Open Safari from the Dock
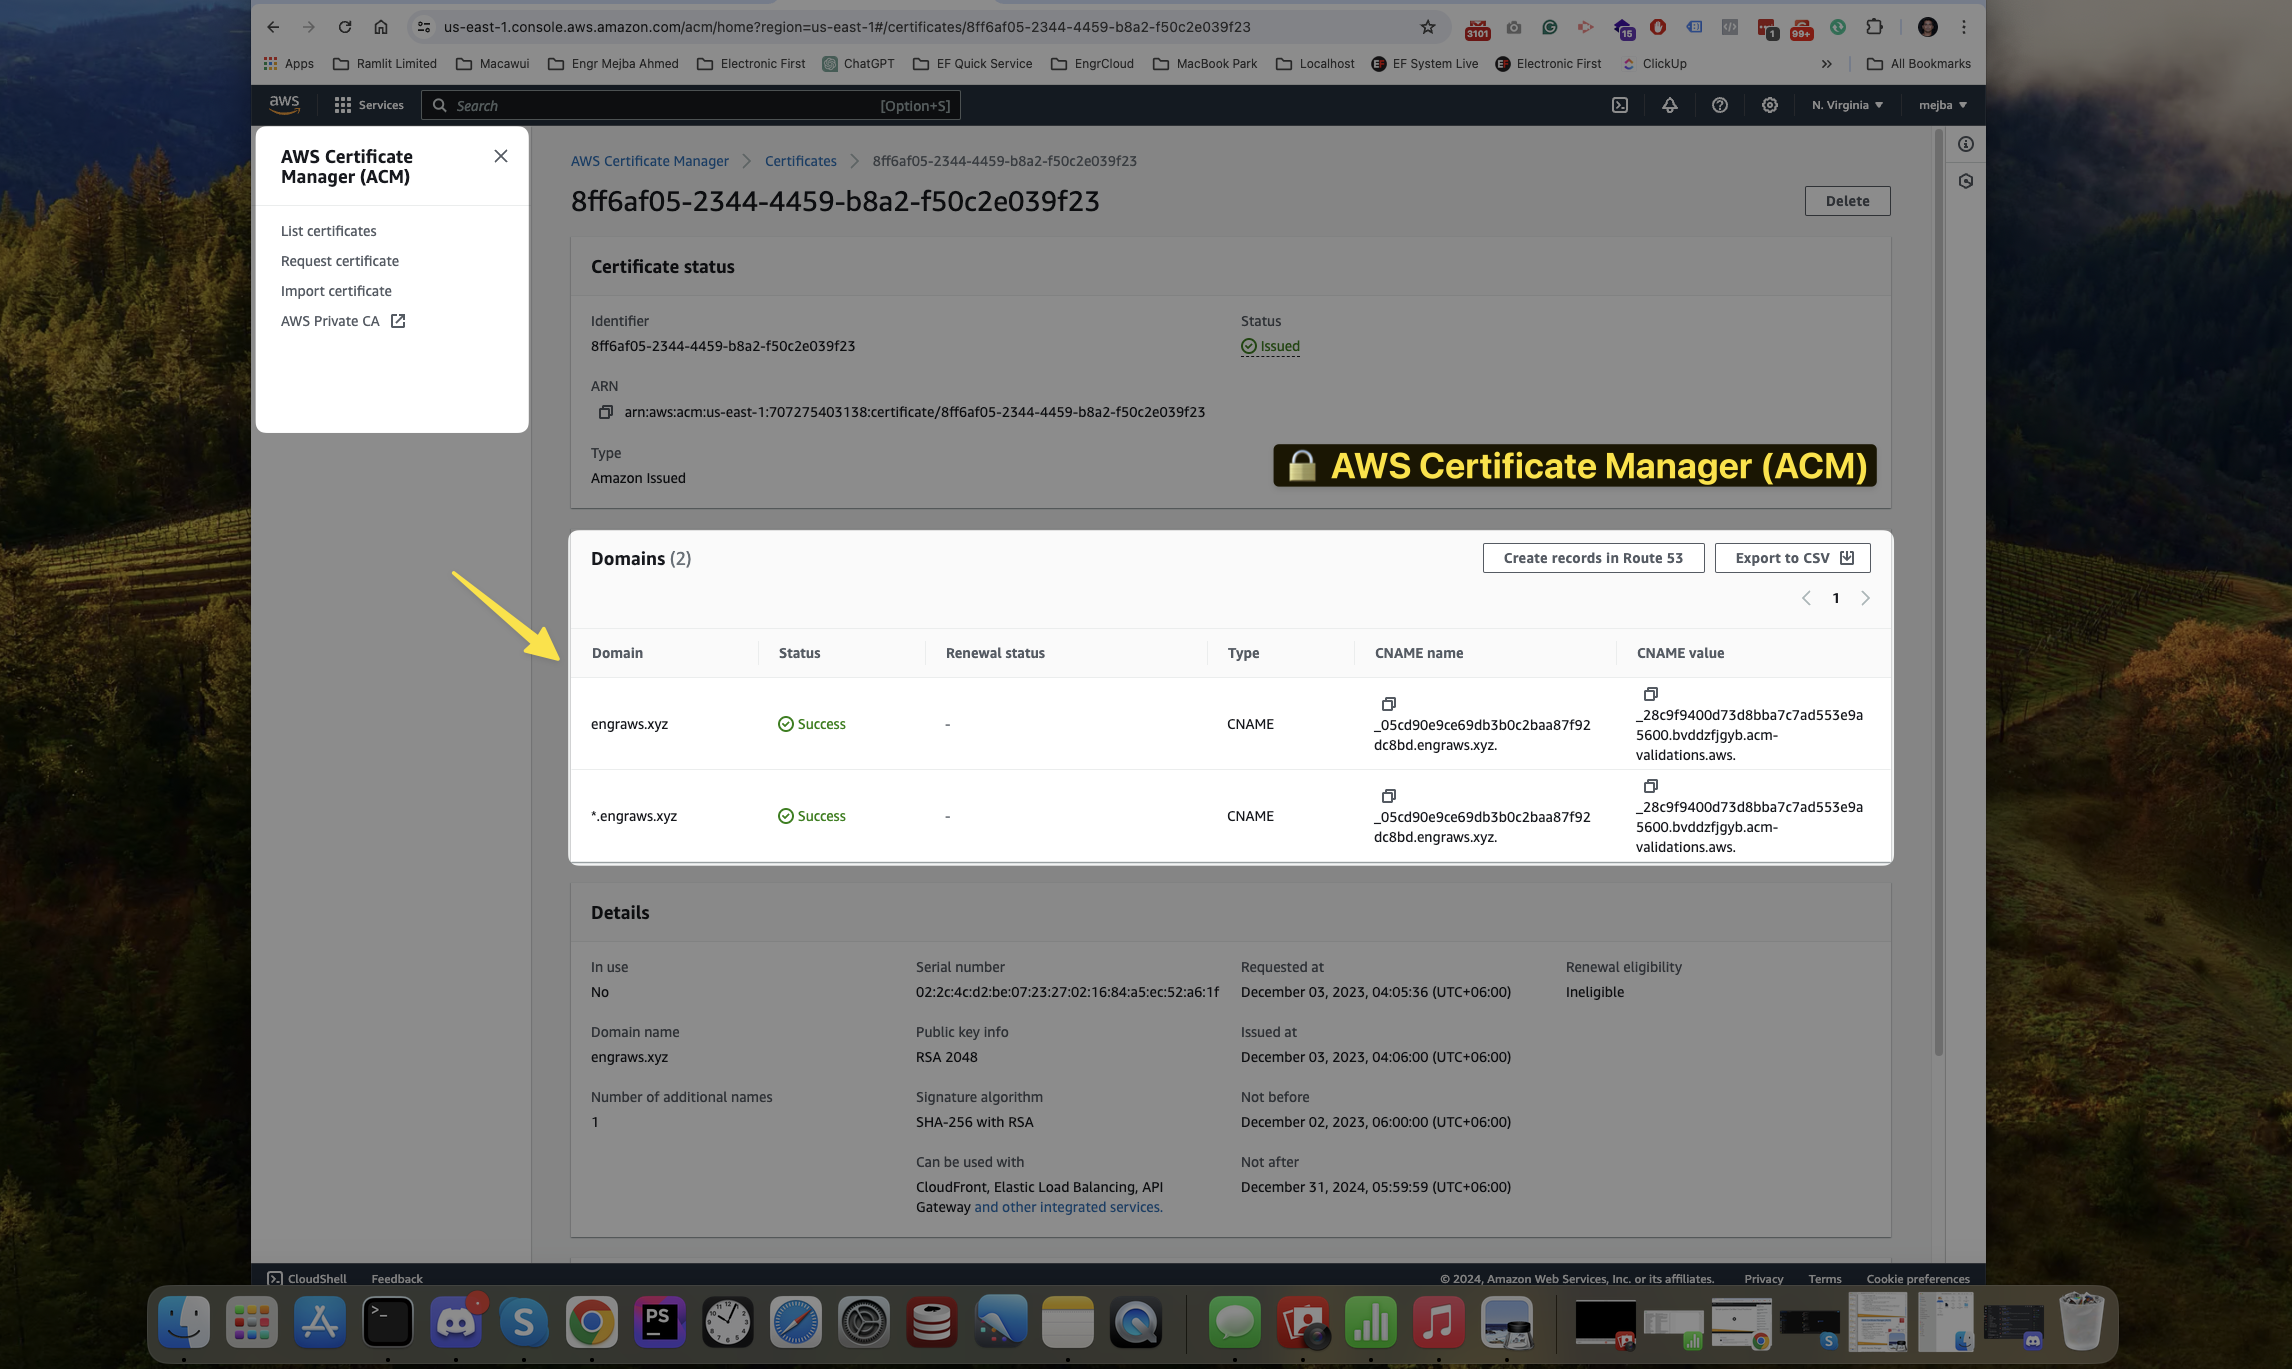Viewport: 2292px width, 1369px height. tap(796, 1322)
